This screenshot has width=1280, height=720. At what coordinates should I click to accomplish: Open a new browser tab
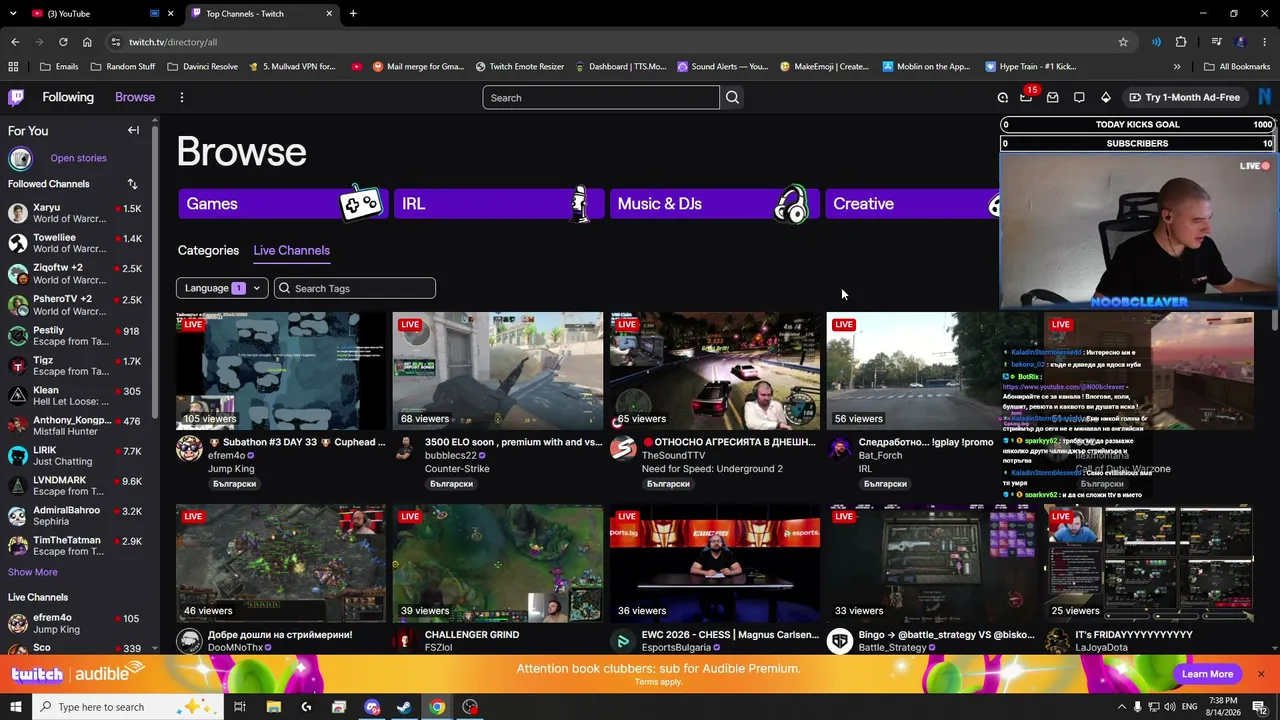click(x=353, y=14)
